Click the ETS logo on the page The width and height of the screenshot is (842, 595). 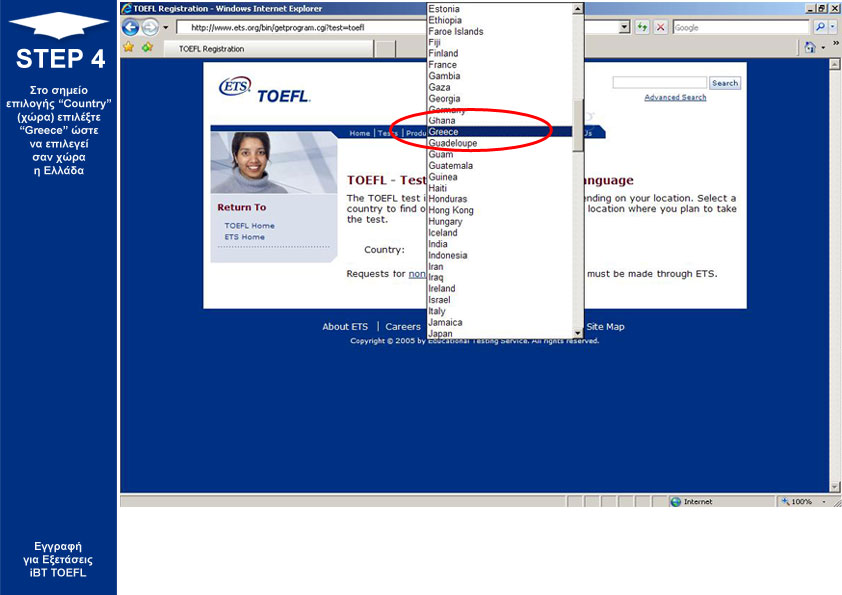click(x=235, y=86)
